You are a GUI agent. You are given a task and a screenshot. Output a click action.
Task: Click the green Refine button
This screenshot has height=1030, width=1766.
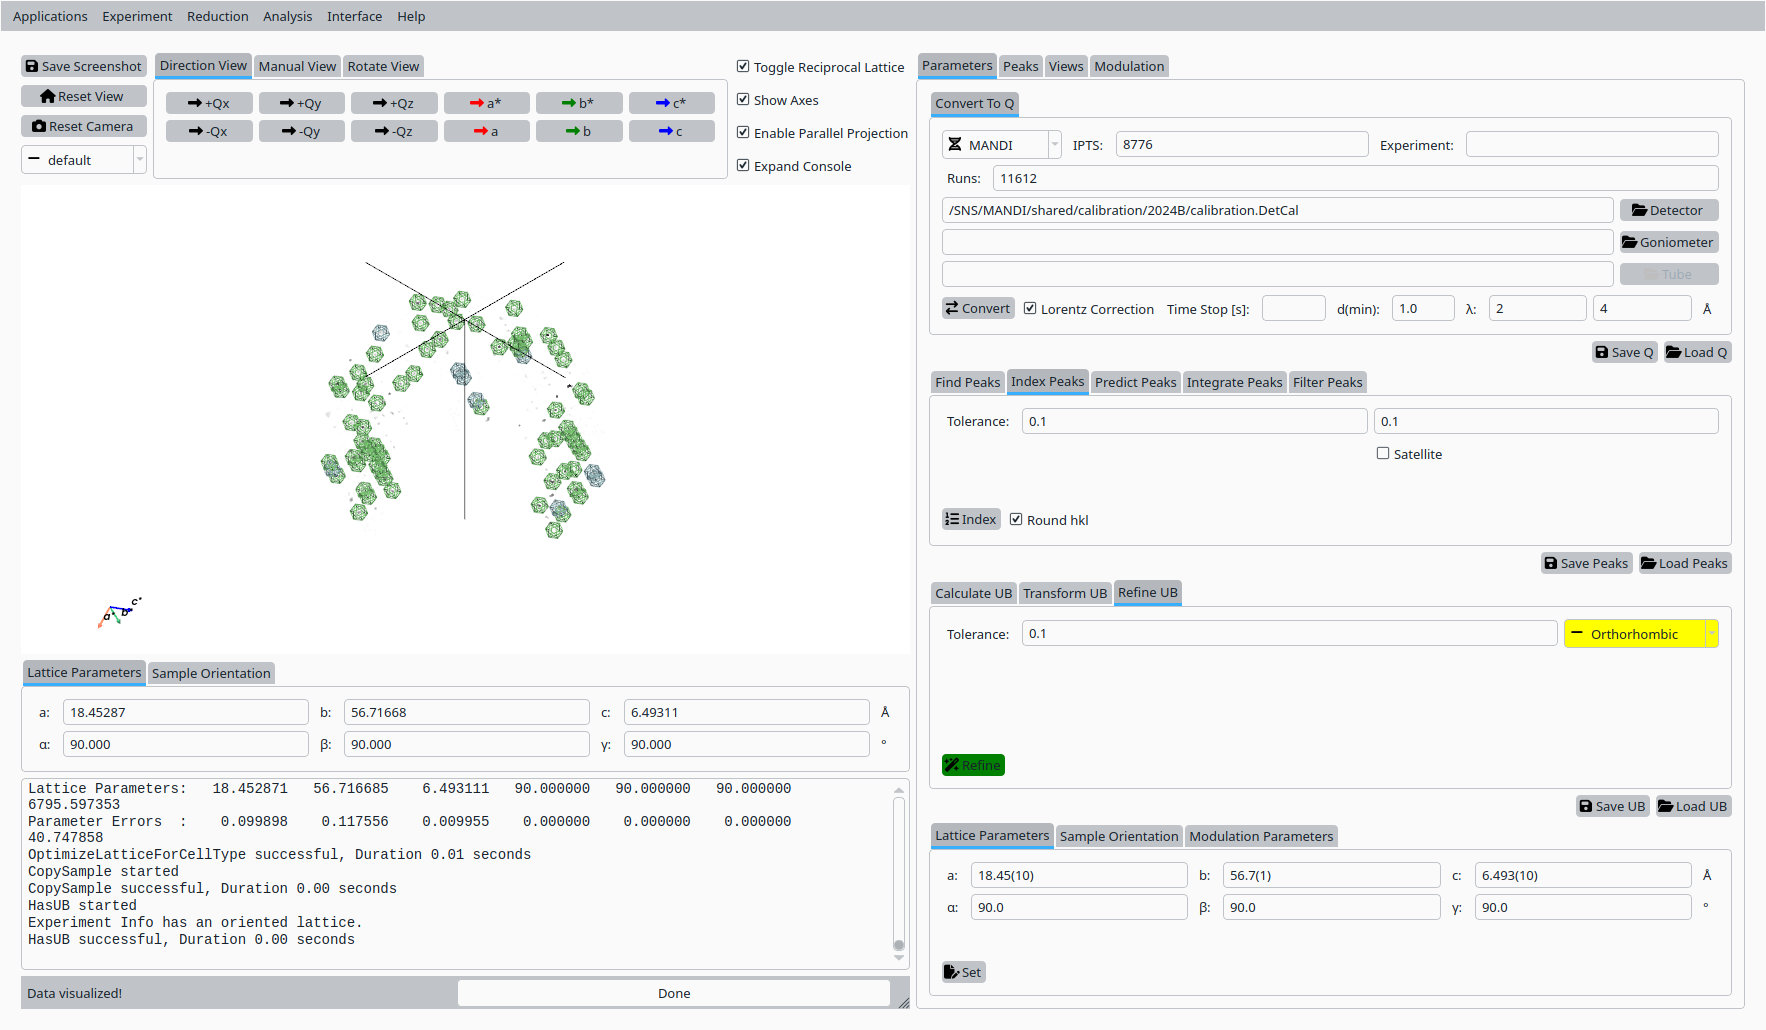(972, 765)
